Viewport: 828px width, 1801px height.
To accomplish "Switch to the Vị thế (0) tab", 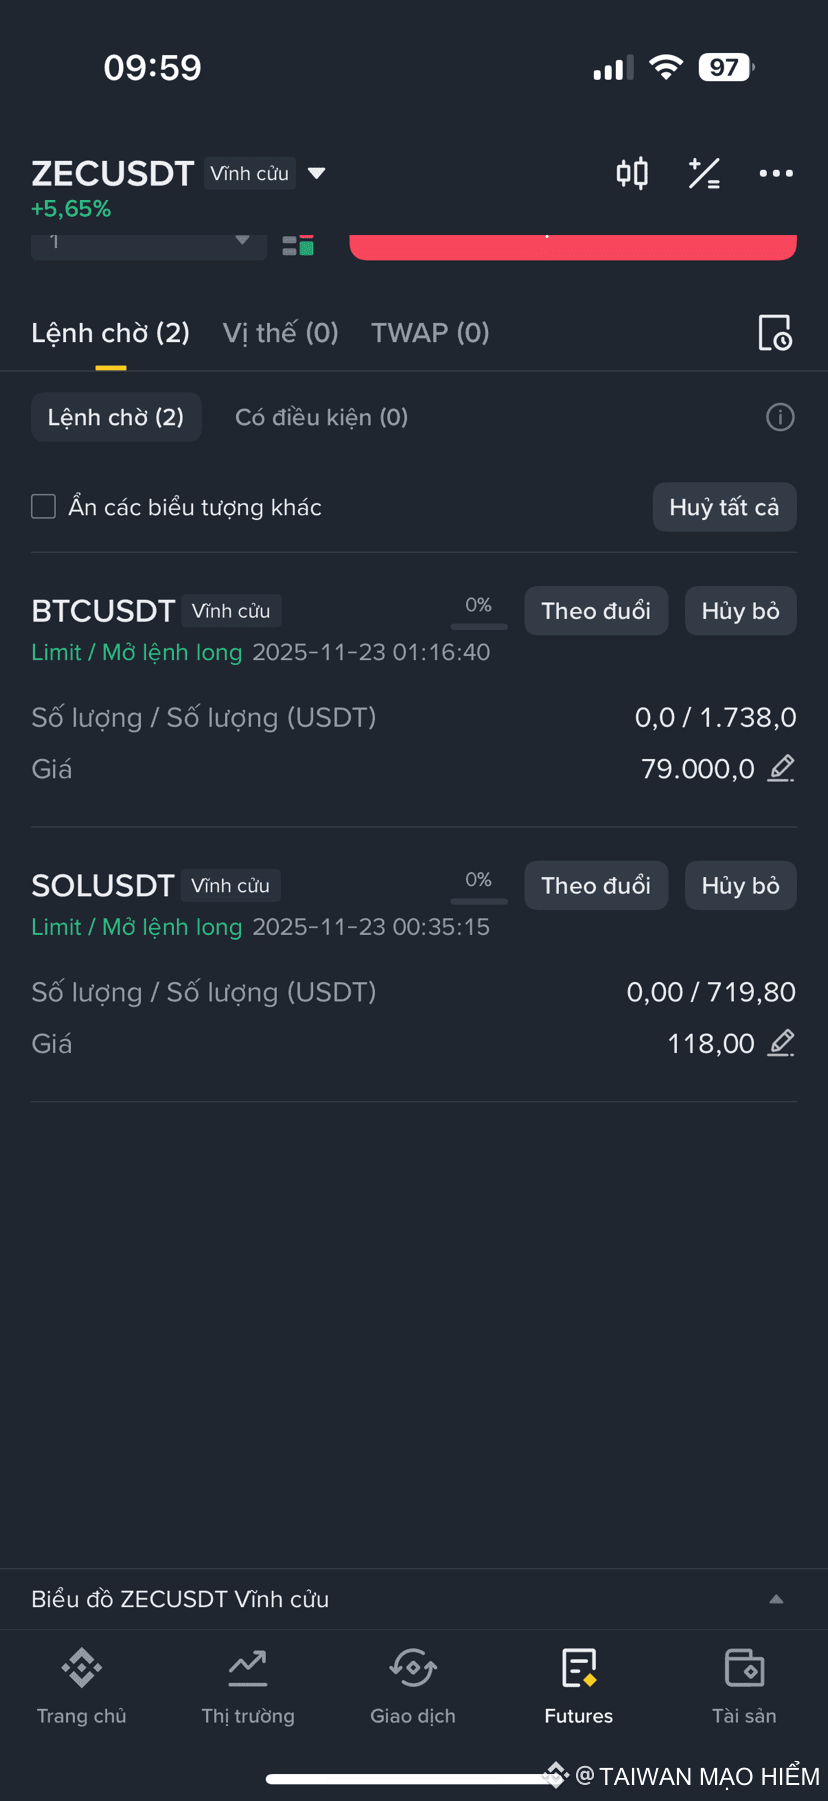I will click(x=280, y=333).
